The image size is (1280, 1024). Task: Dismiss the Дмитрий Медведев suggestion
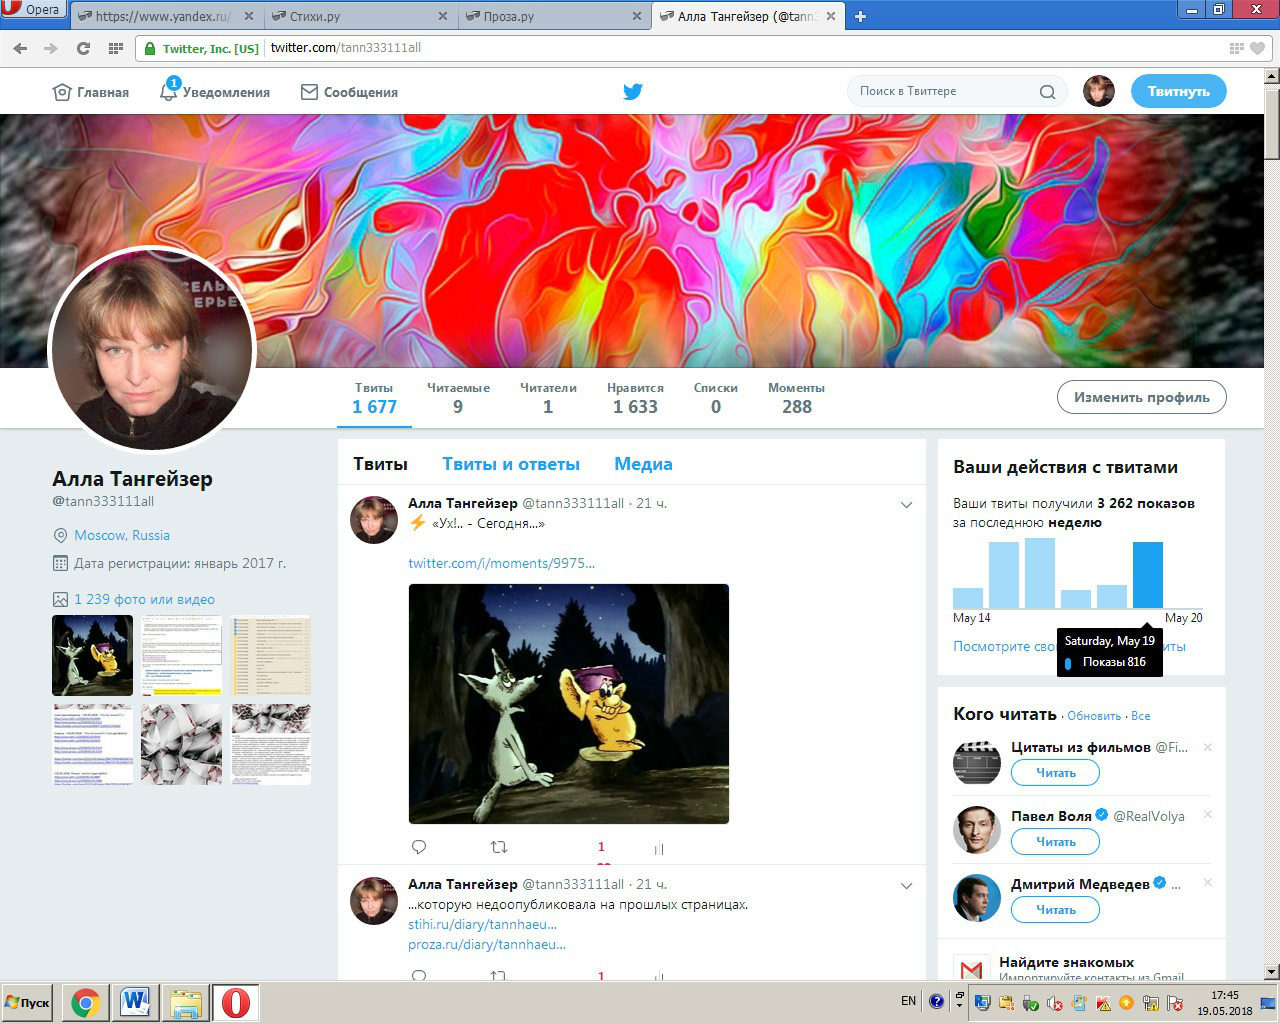[x=1207, y=883]
